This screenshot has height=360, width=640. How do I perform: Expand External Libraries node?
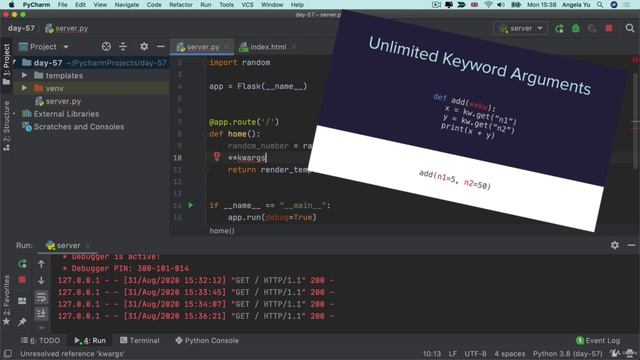(x=15, y=114)
